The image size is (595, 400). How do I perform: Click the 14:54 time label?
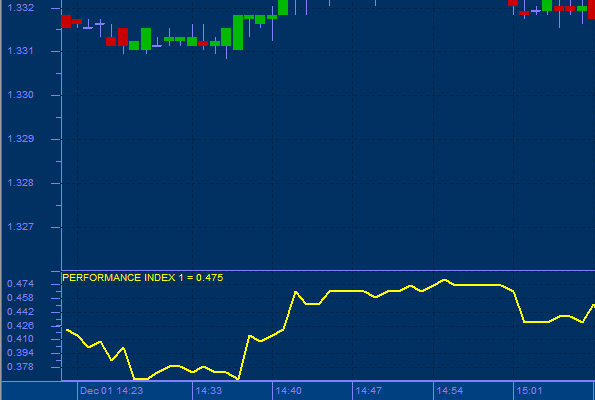(x=450, y=391)
